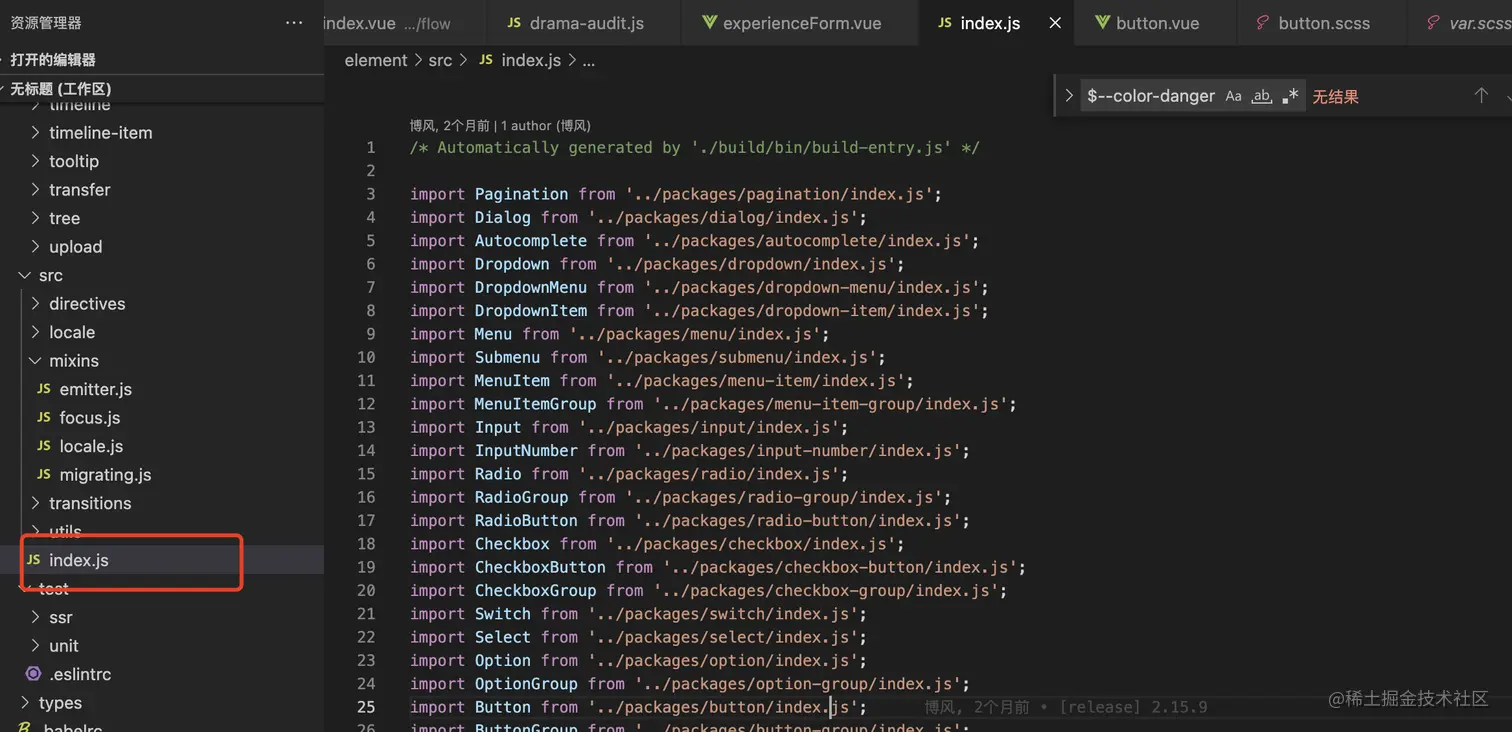This screenshot has height=732, width=1512.
Task: Close the index.js editor tab
Action: point(1055,22)
